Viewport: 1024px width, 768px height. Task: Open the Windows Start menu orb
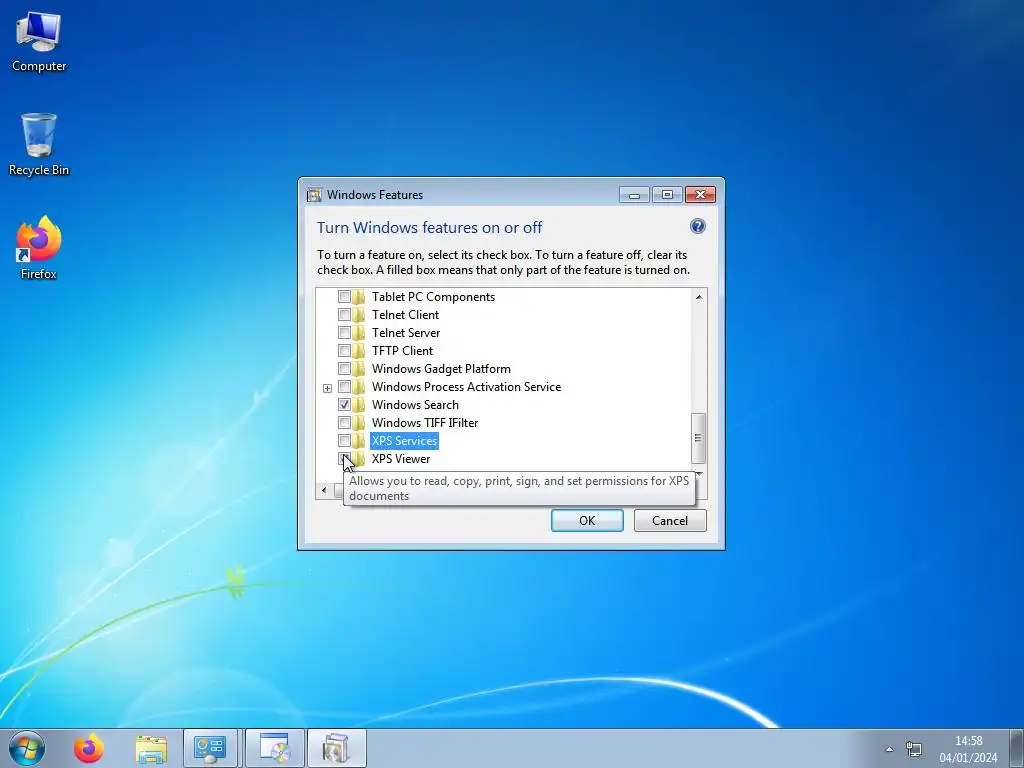coord(27,748)
